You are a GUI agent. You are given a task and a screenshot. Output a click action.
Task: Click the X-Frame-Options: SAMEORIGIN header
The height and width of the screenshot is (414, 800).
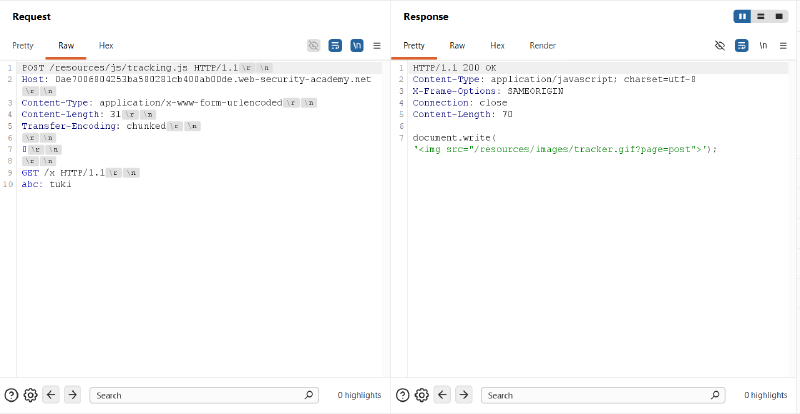pos(488,91)
